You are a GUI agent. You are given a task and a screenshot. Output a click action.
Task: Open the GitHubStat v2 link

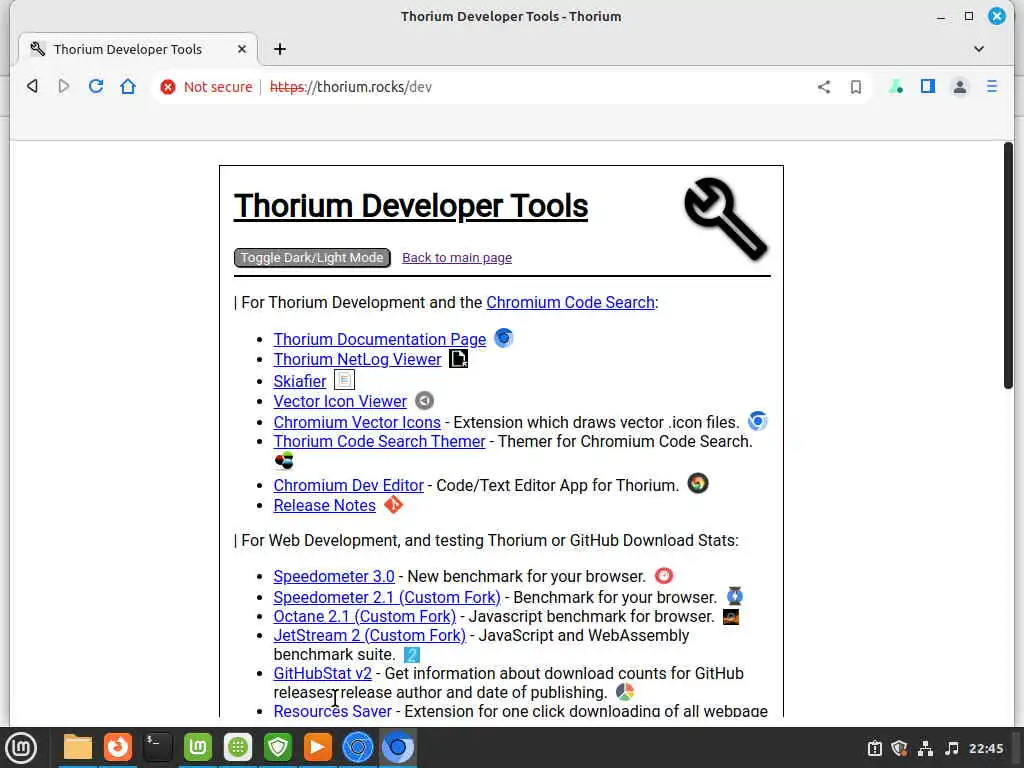(x=323, y=673)
